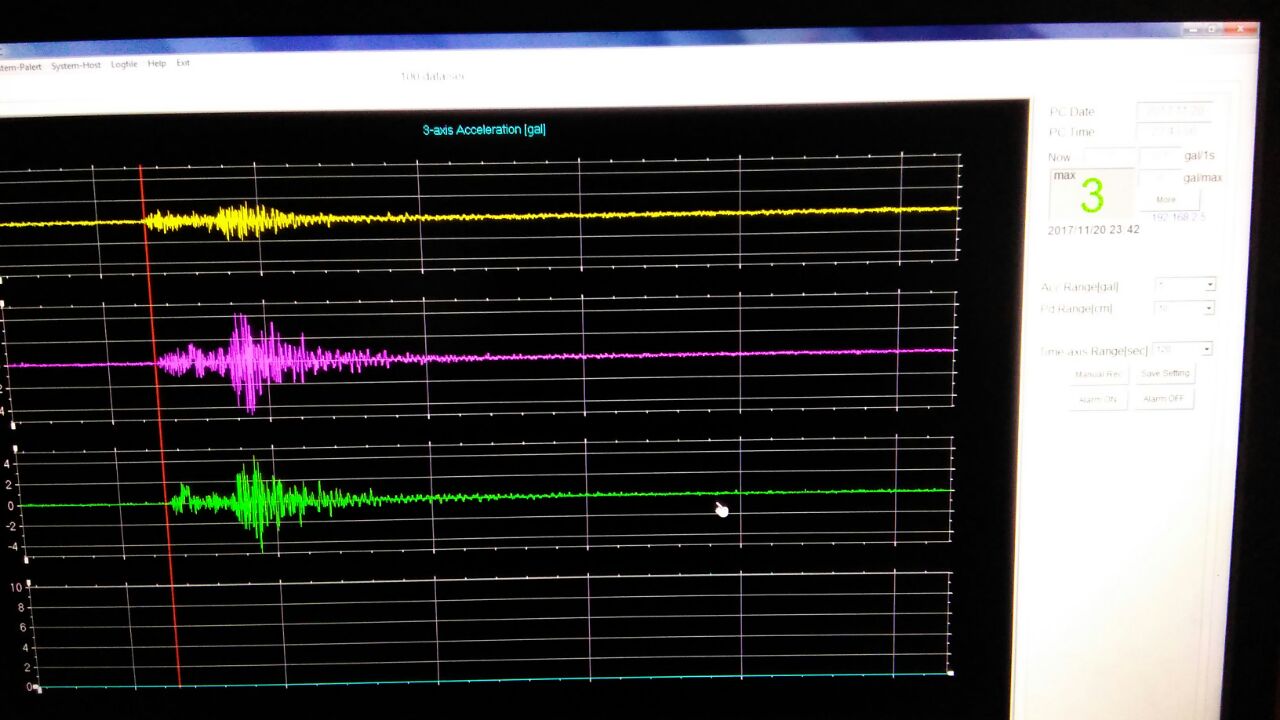
Task: Expand the Pd Range[cm] dropdown
Action: point(1208,308)
